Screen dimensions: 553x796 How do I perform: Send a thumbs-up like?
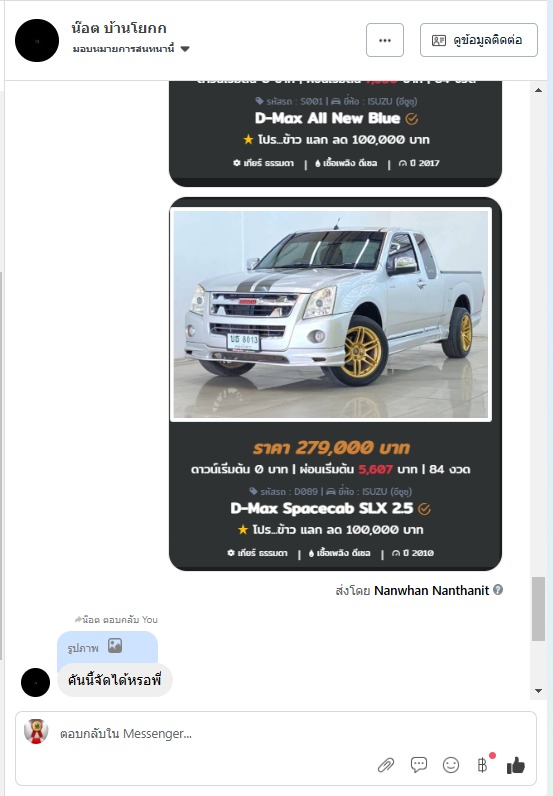(x=516, y=765)
